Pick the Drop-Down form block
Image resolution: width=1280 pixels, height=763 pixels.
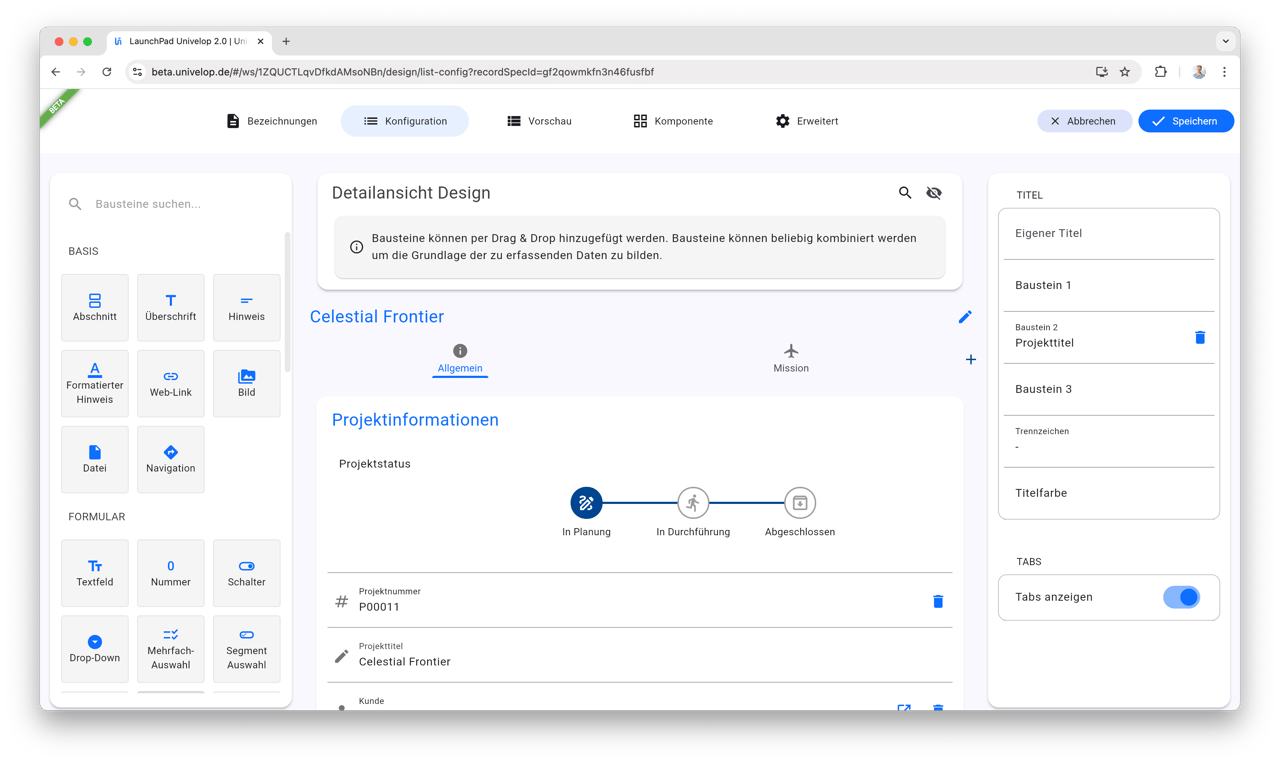pos(95,649)
